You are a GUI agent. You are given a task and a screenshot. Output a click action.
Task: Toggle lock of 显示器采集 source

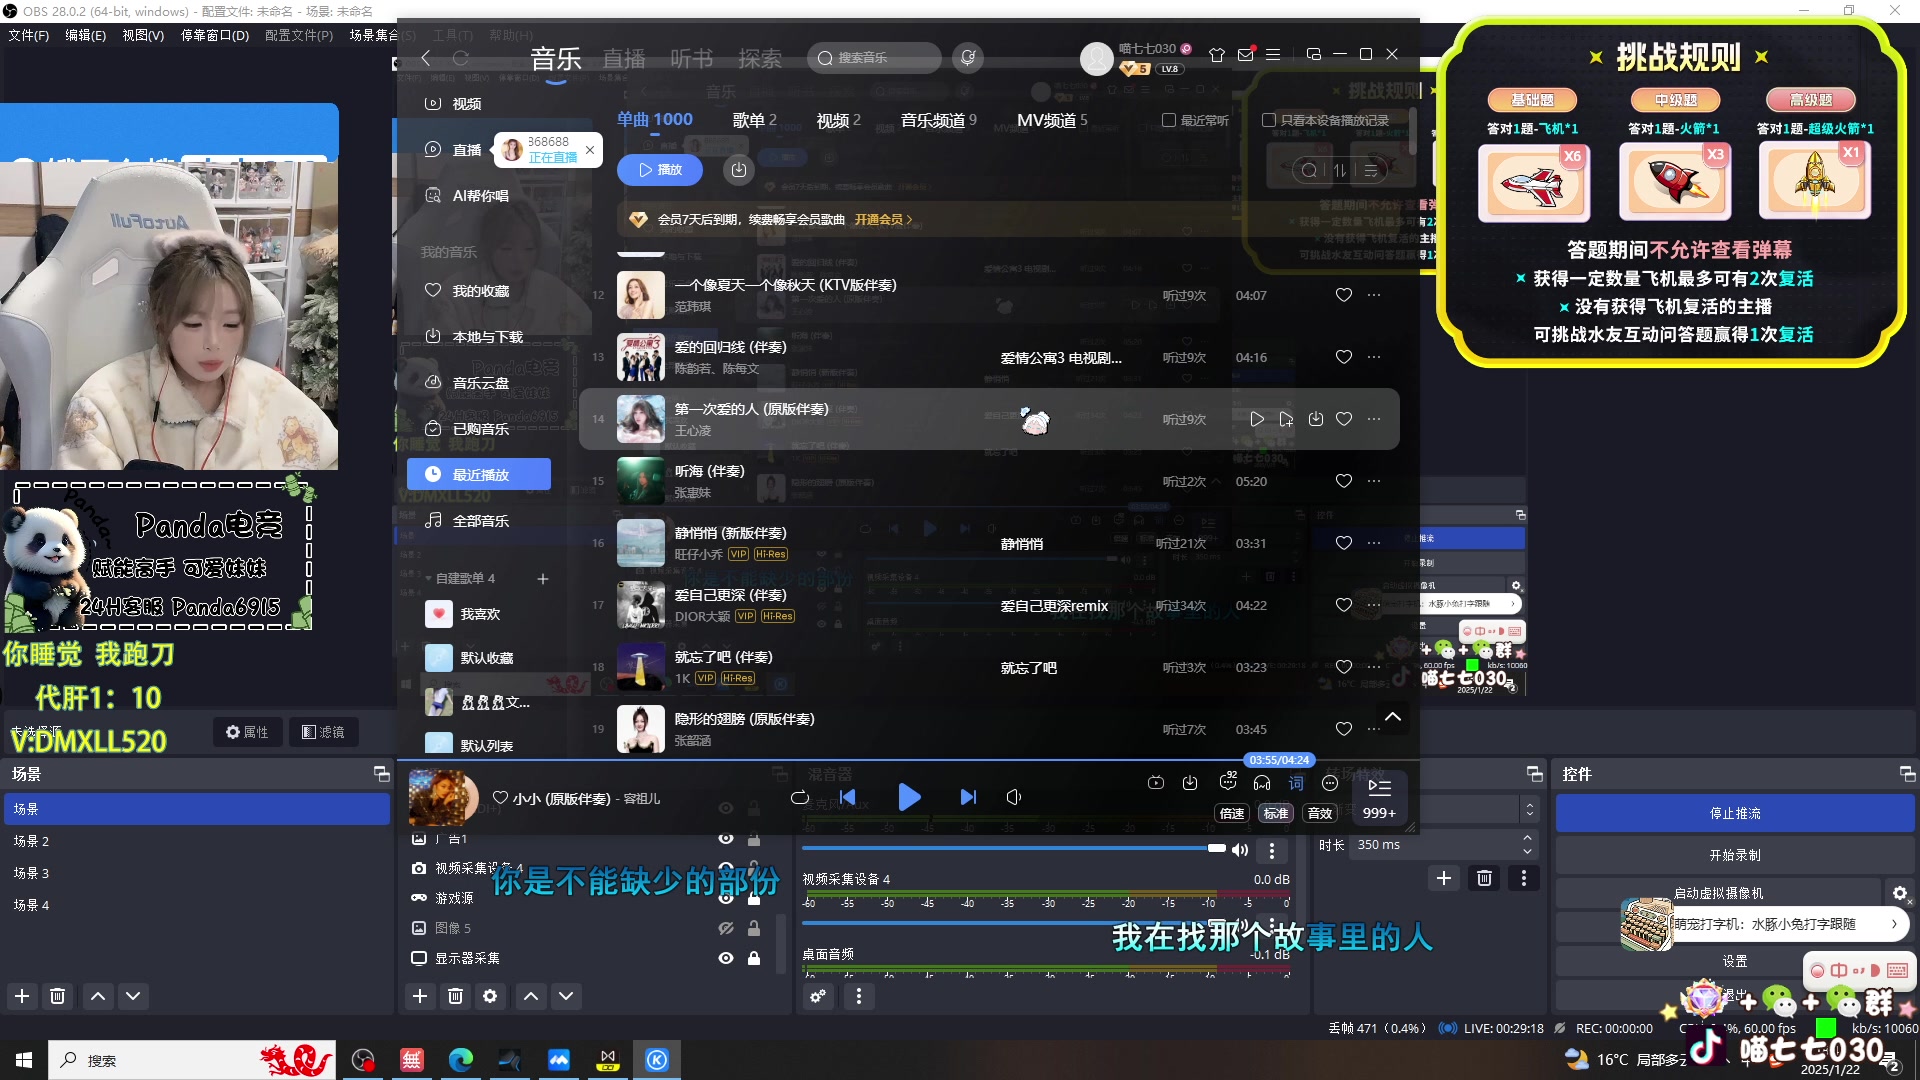click(x=754, y=958)
